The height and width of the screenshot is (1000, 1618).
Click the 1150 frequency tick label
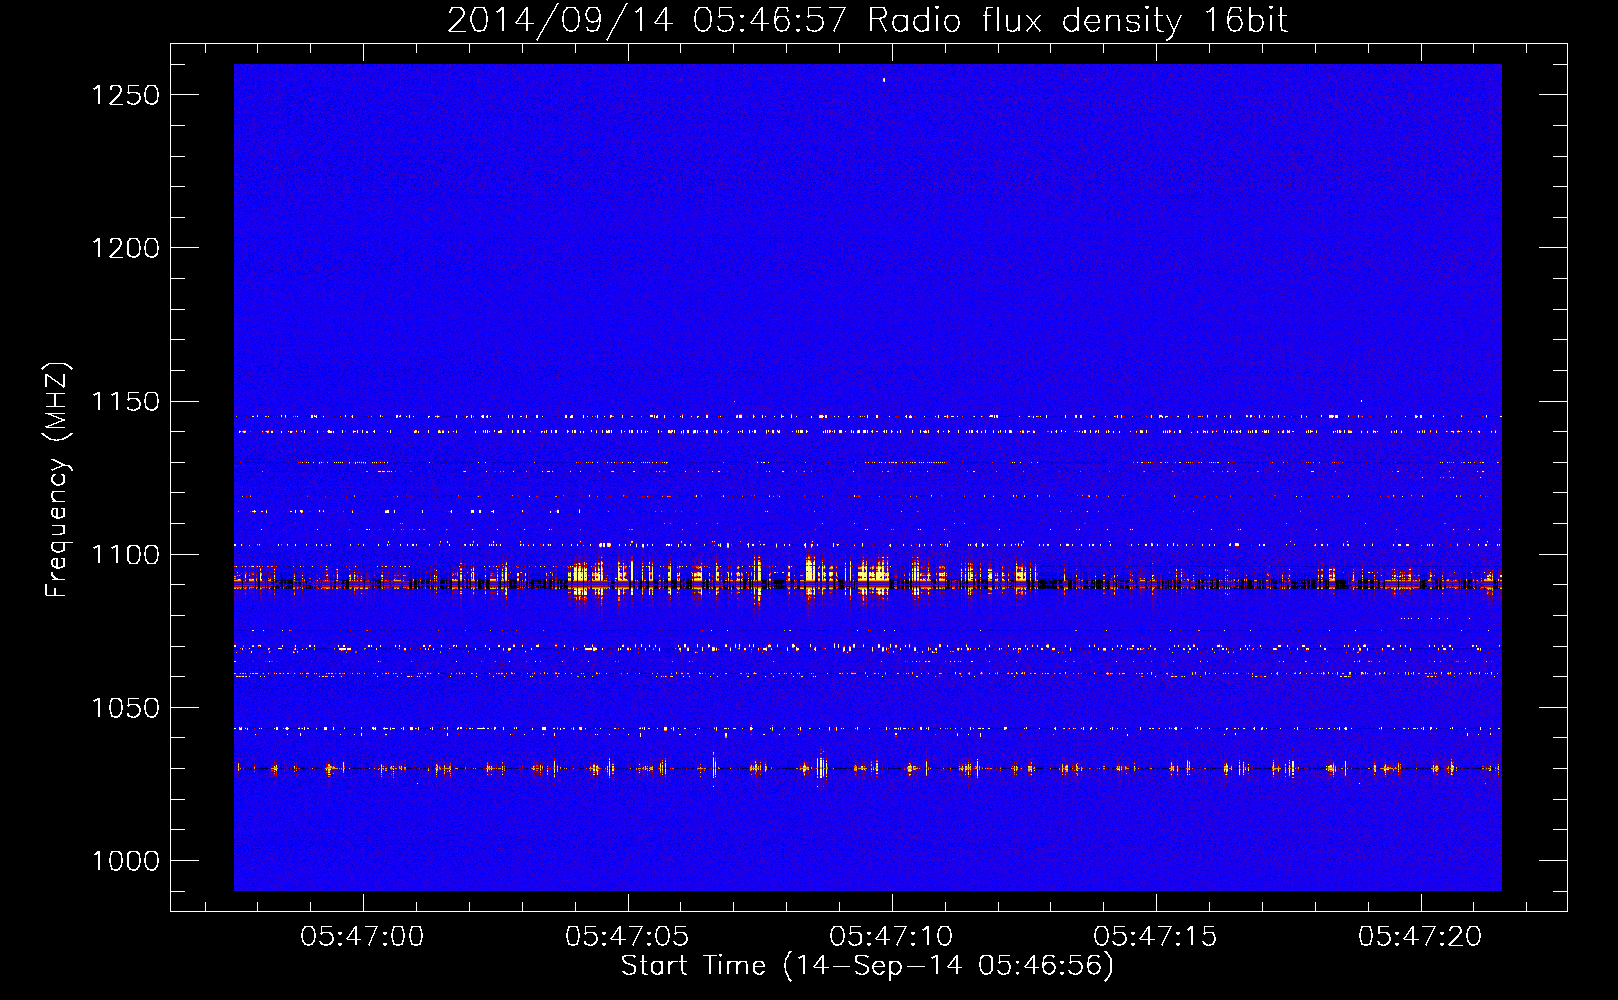click(125, 402)
